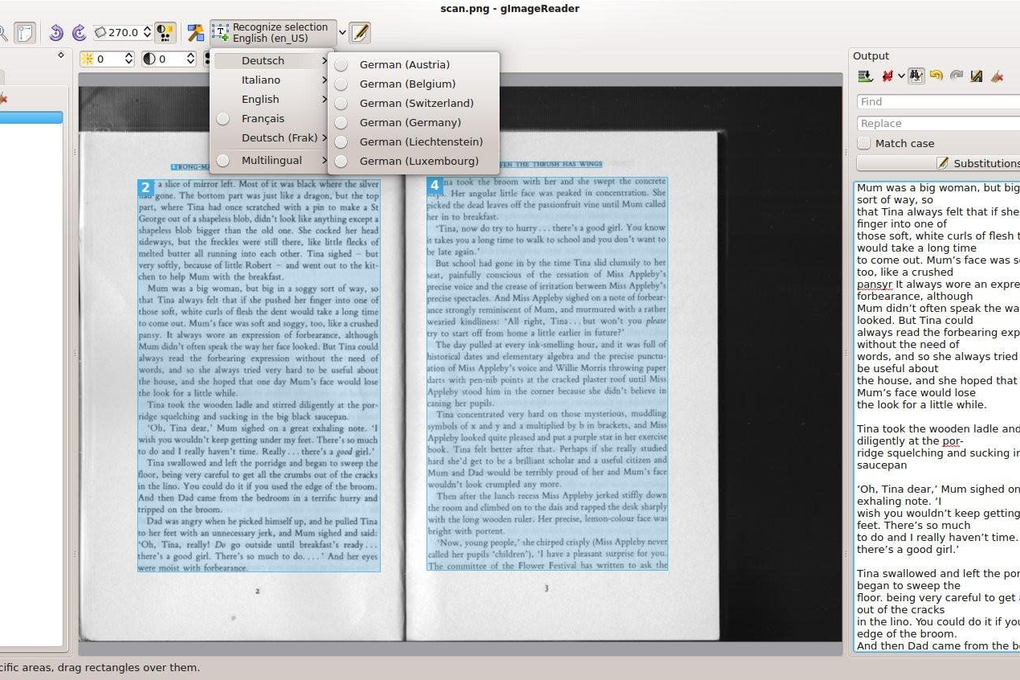Click the contrast half-circle icon
This screenshot has width=1020, height=680.
pos(149,59)
